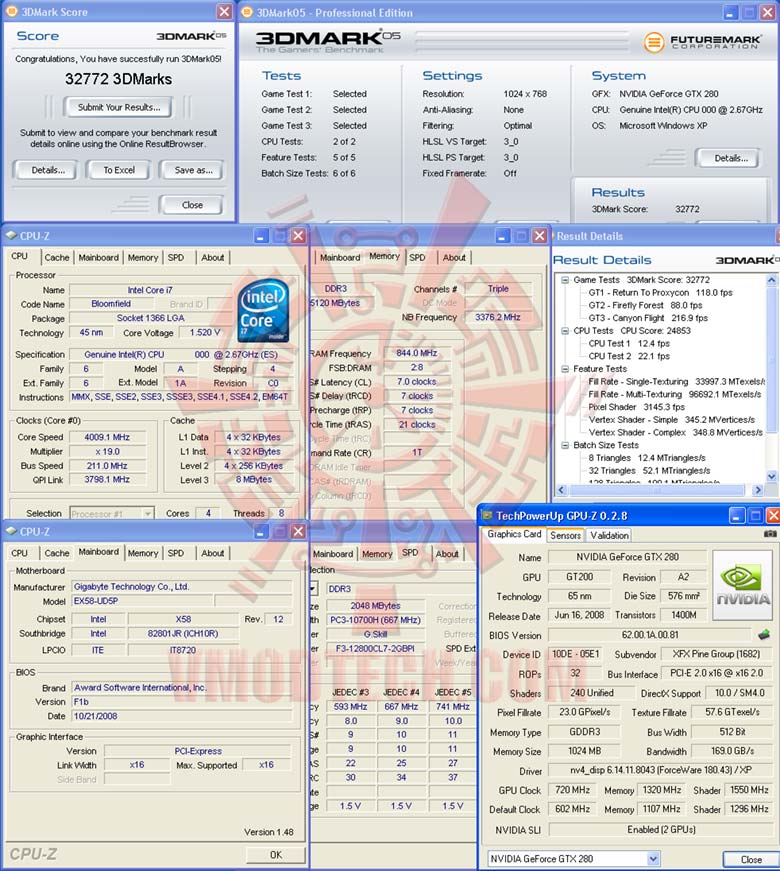Viewport: 780px width, 871px height.
Task: Click To Excel button in Score window
Action: click(x=119, y=170)
